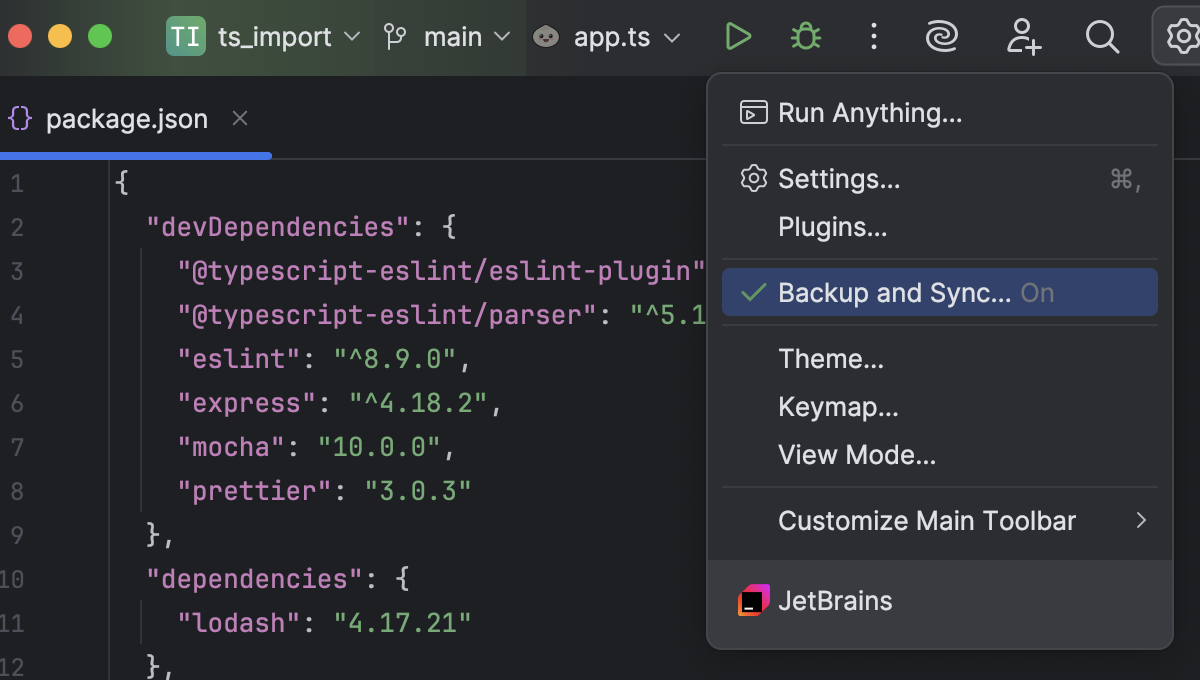
Task: Open Code With Me add-user icon
Action: coord(1023,37)
